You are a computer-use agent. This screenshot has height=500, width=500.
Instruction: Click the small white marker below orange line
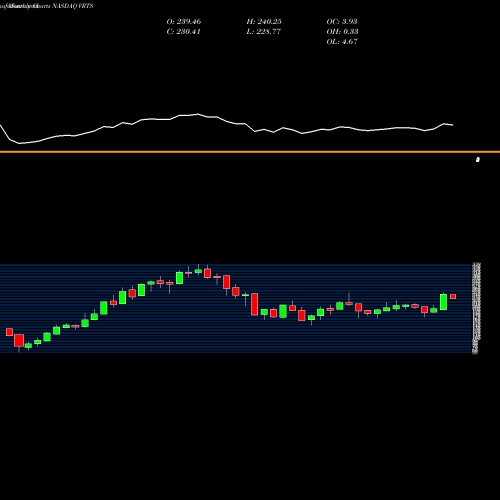pyautogui.click(x=478, y=160)
